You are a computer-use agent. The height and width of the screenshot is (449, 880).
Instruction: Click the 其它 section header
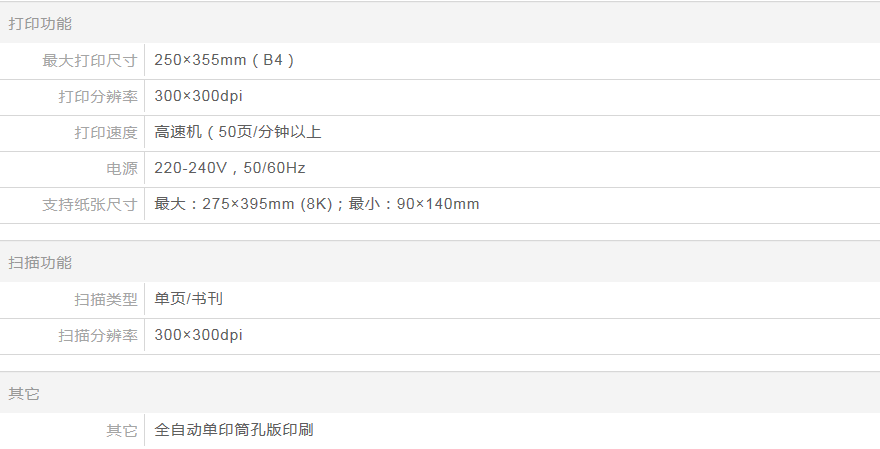click(x=24, y=393)
